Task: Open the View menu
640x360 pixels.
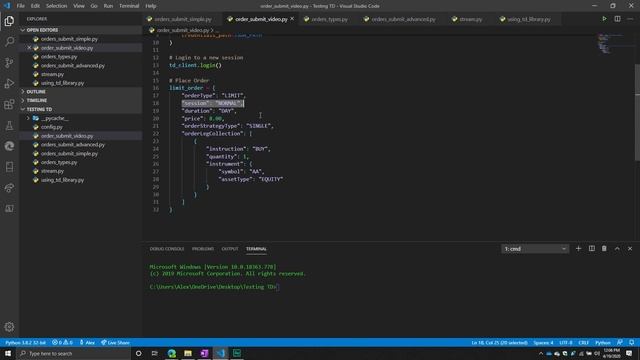Action: pyautogui.click(x=79, y=6)
